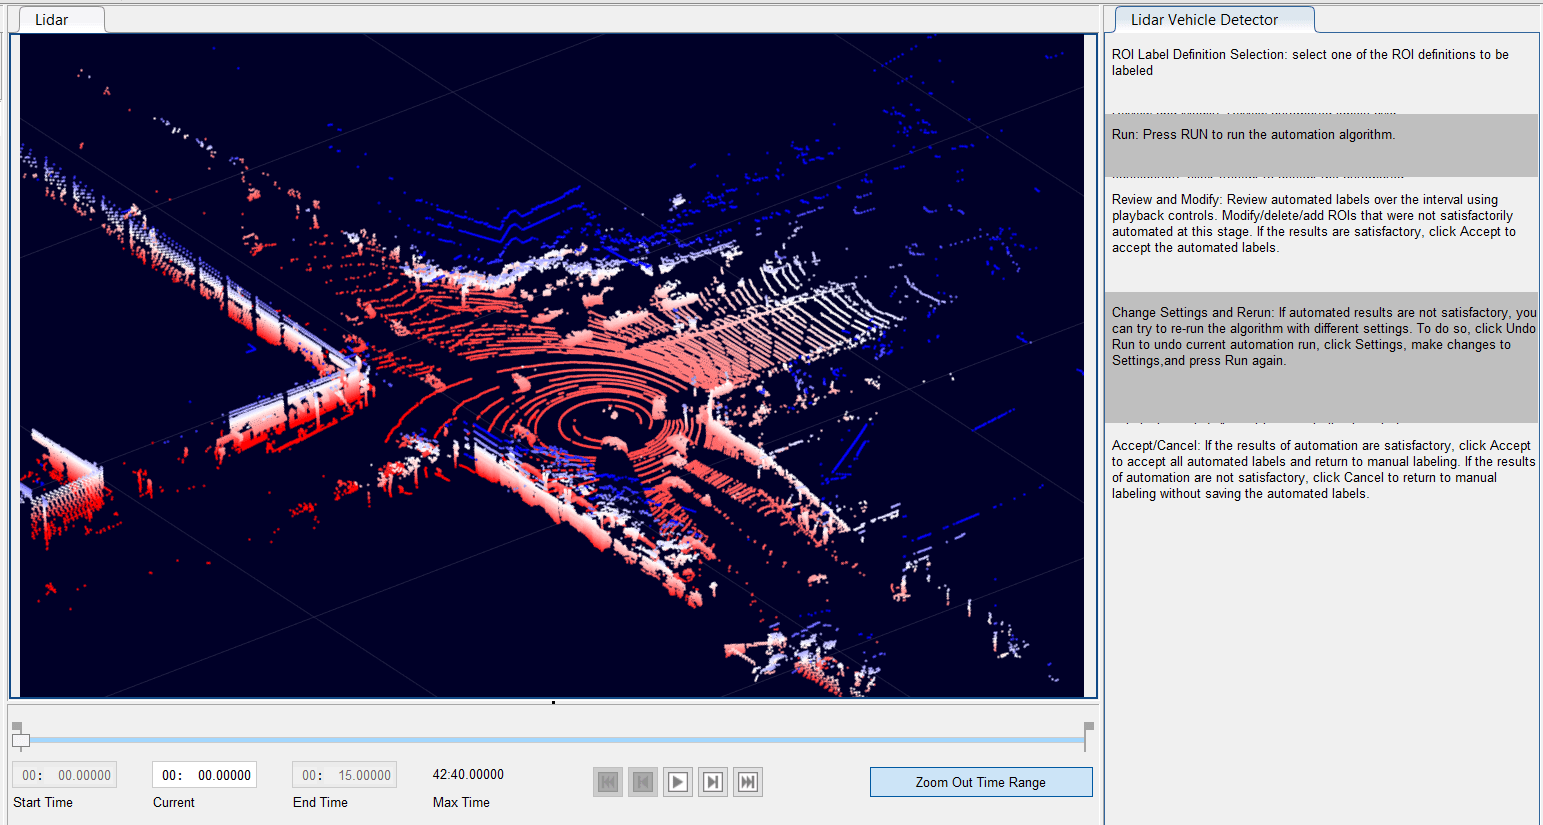Click the start-time flag on timeline
The image size is (1543, 825).
[17, 727]
